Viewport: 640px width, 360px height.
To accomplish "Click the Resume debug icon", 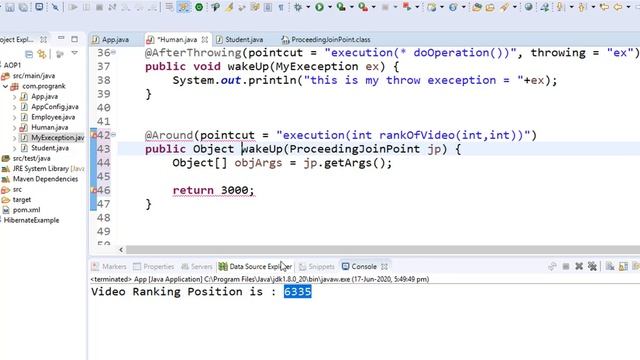I will click(73, 7).
